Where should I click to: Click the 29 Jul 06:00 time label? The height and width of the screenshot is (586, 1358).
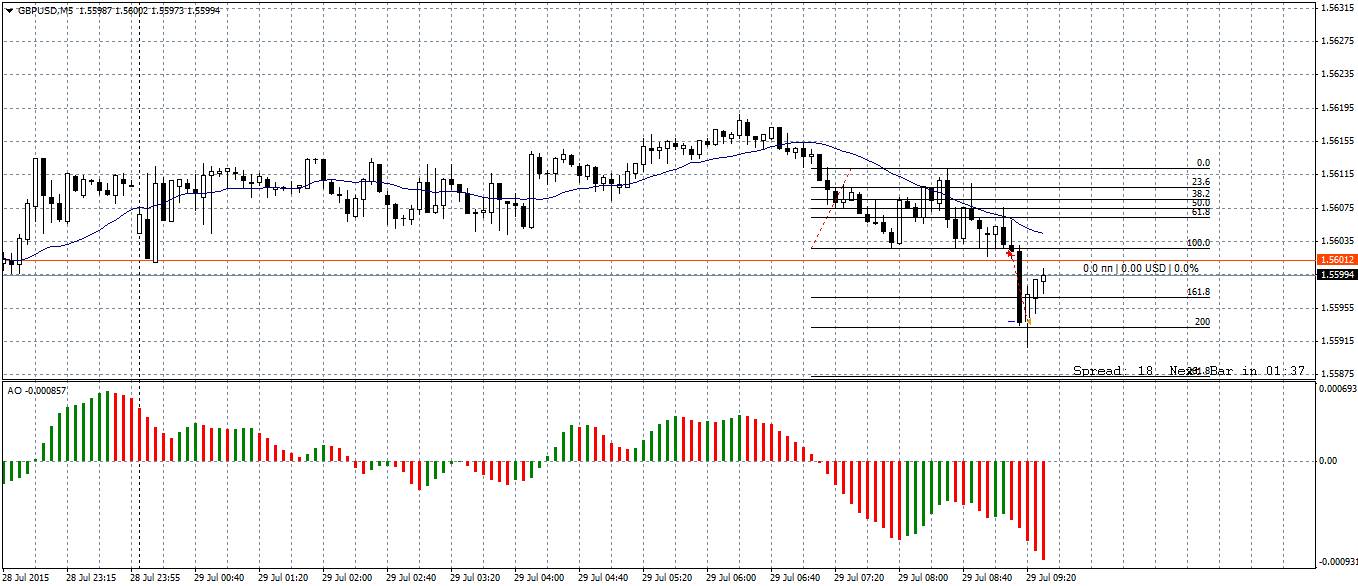pos(731,578)
